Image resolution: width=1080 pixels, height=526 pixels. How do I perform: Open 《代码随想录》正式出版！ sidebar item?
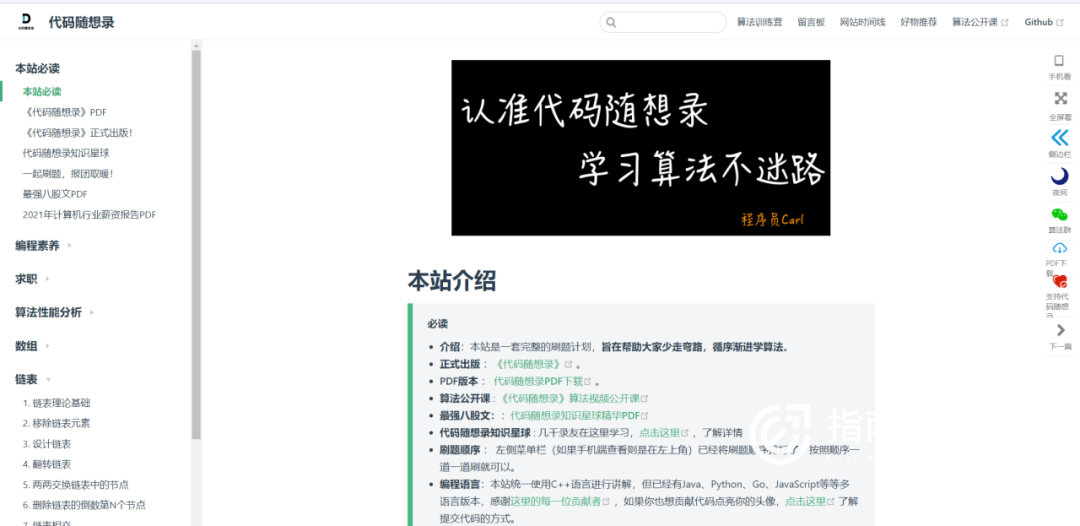point(77,133)
